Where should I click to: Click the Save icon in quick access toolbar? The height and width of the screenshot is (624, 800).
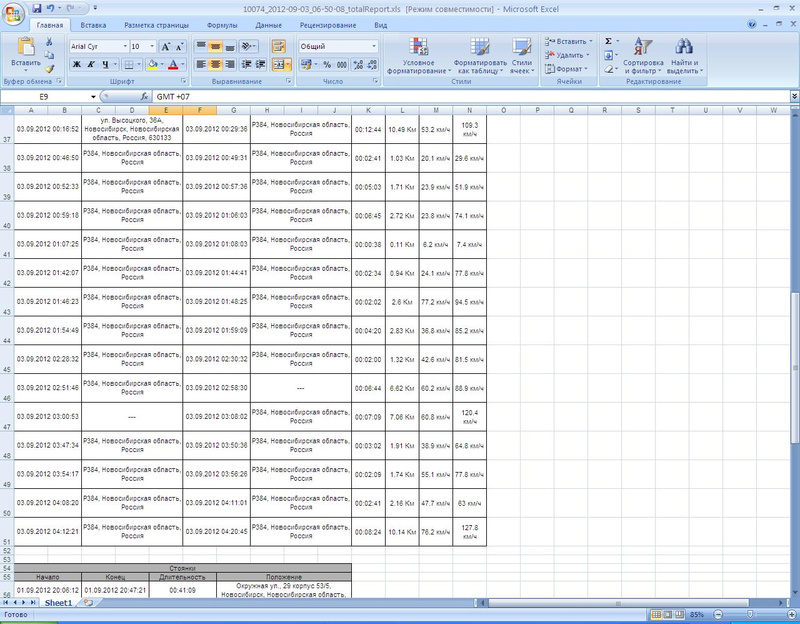37,7
